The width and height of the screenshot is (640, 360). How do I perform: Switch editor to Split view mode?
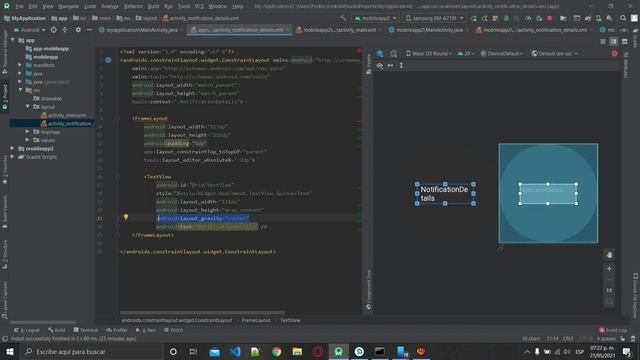click(613, 42)
